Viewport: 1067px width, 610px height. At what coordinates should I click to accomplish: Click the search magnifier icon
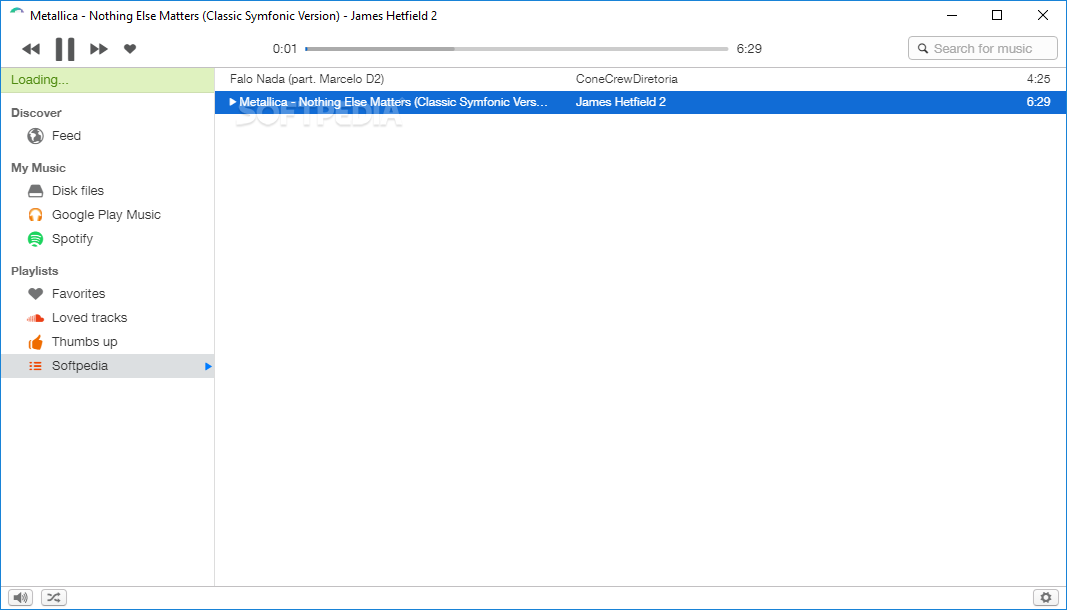tap(923, 48)
